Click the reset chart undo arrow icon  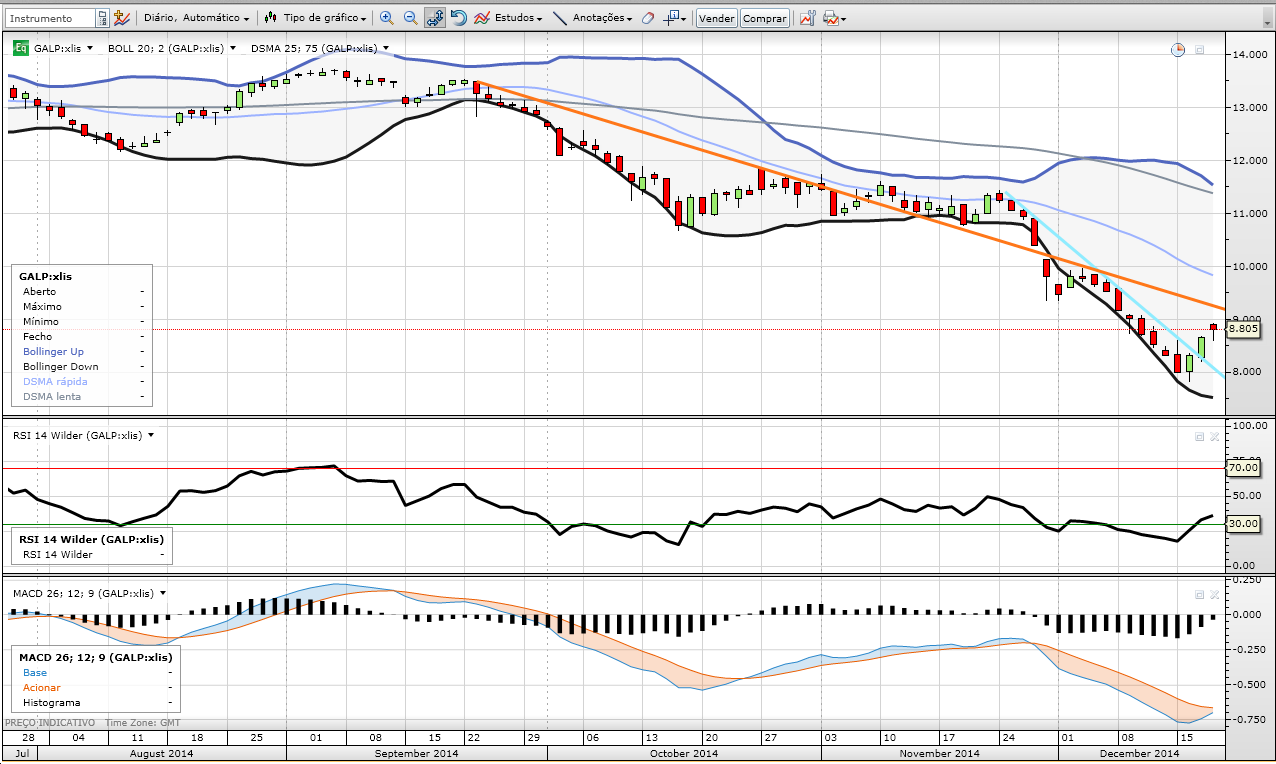point(458,18)
